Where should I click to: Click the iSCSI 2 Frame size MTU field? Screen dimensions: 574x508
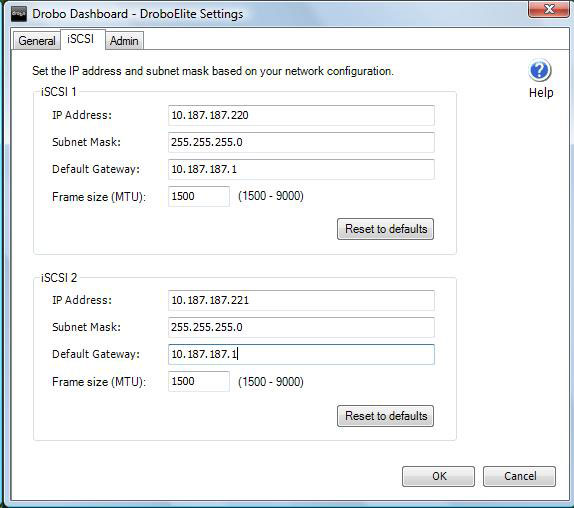pos(199,381)
